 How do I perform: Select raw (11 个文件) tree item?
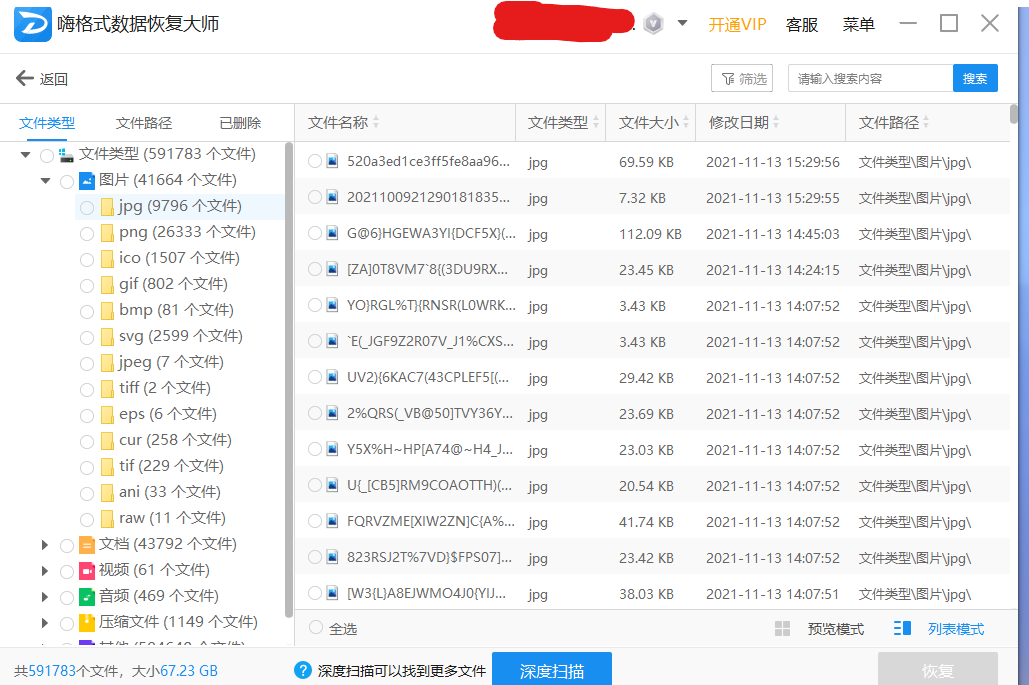(172, 518)
